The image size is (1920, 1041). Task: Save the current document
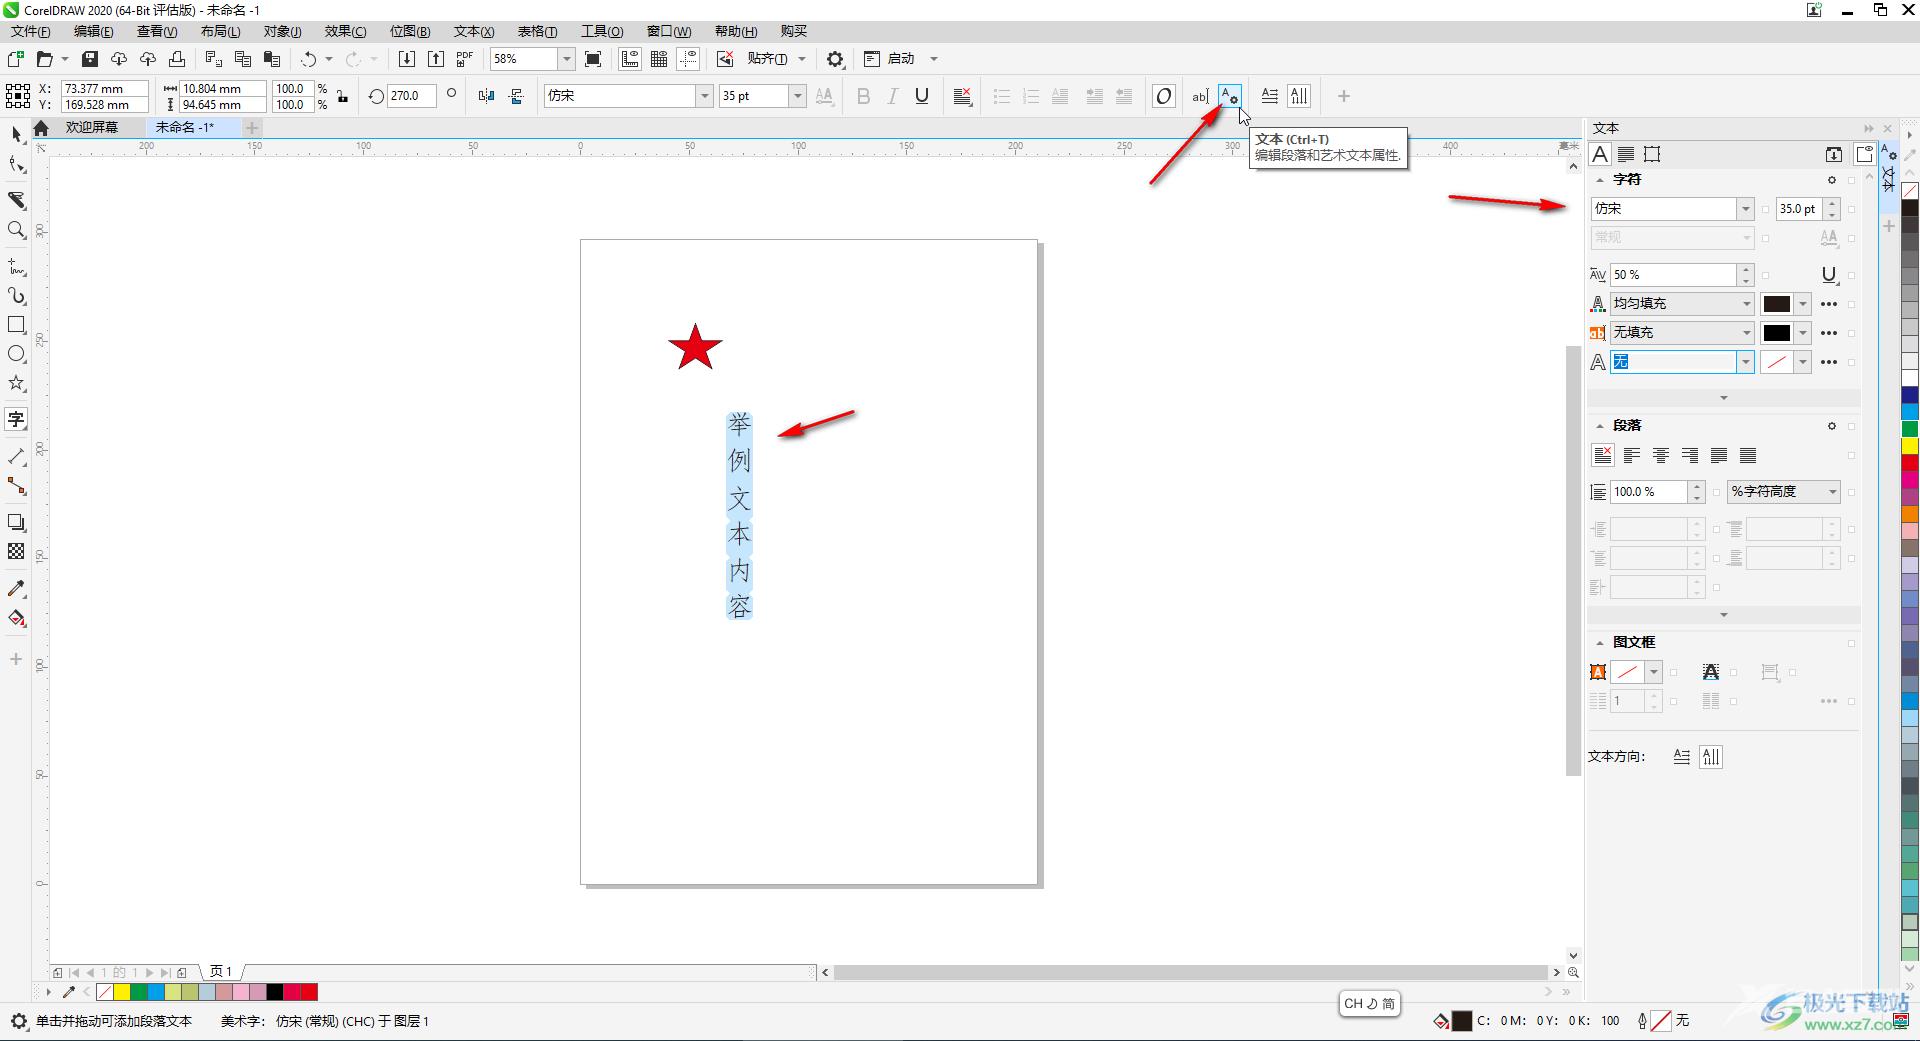pyautogui.click(x=90, y=59)
